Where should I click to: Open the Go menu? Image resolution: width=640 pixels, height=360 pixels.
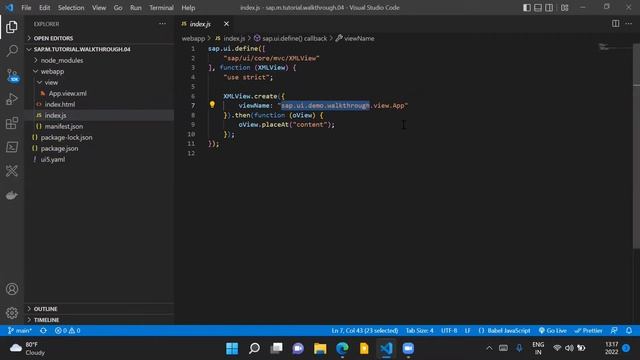(118, 7)
